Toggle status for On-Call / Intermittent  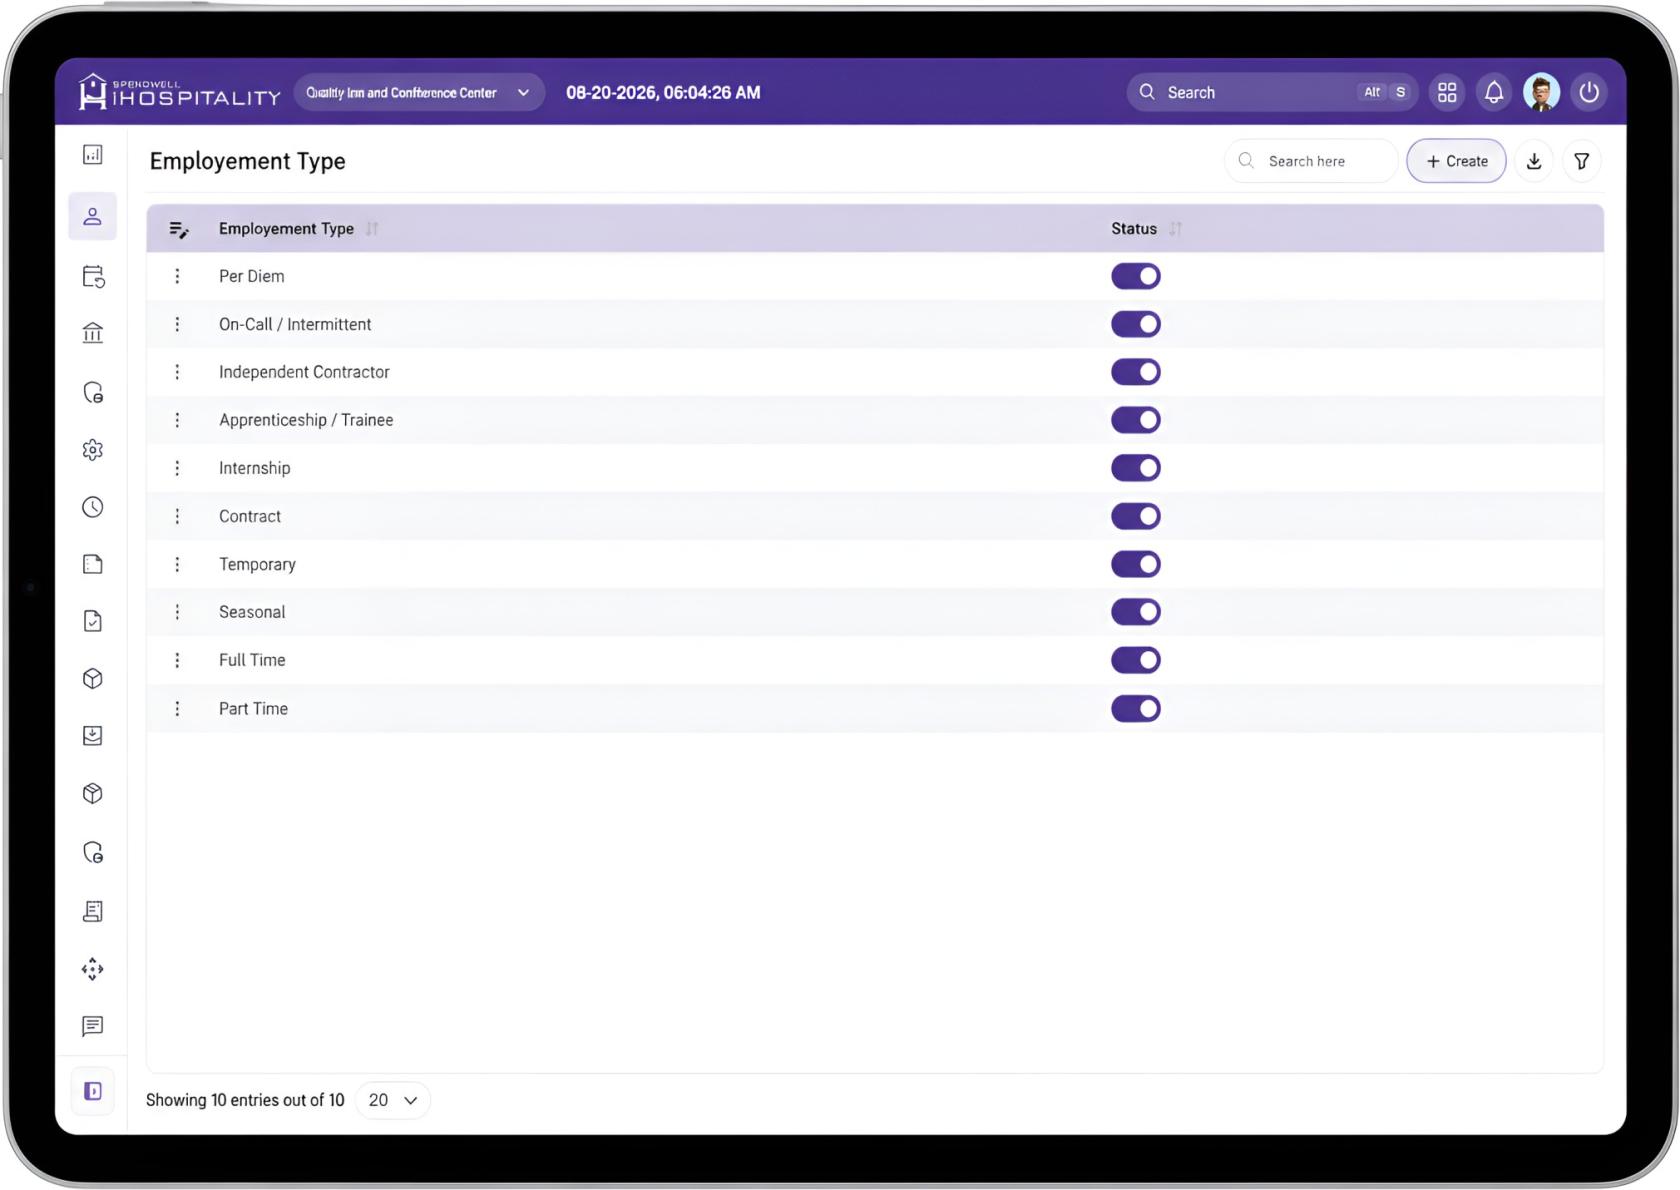click(x=1136, y=324)
